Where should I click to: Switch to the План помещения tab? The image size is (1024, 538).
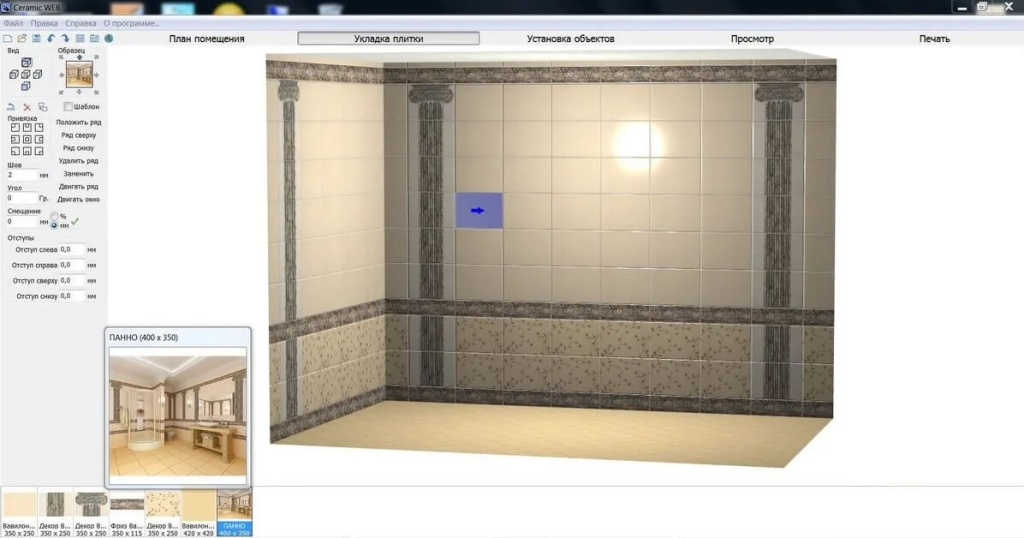pos(206,39)
